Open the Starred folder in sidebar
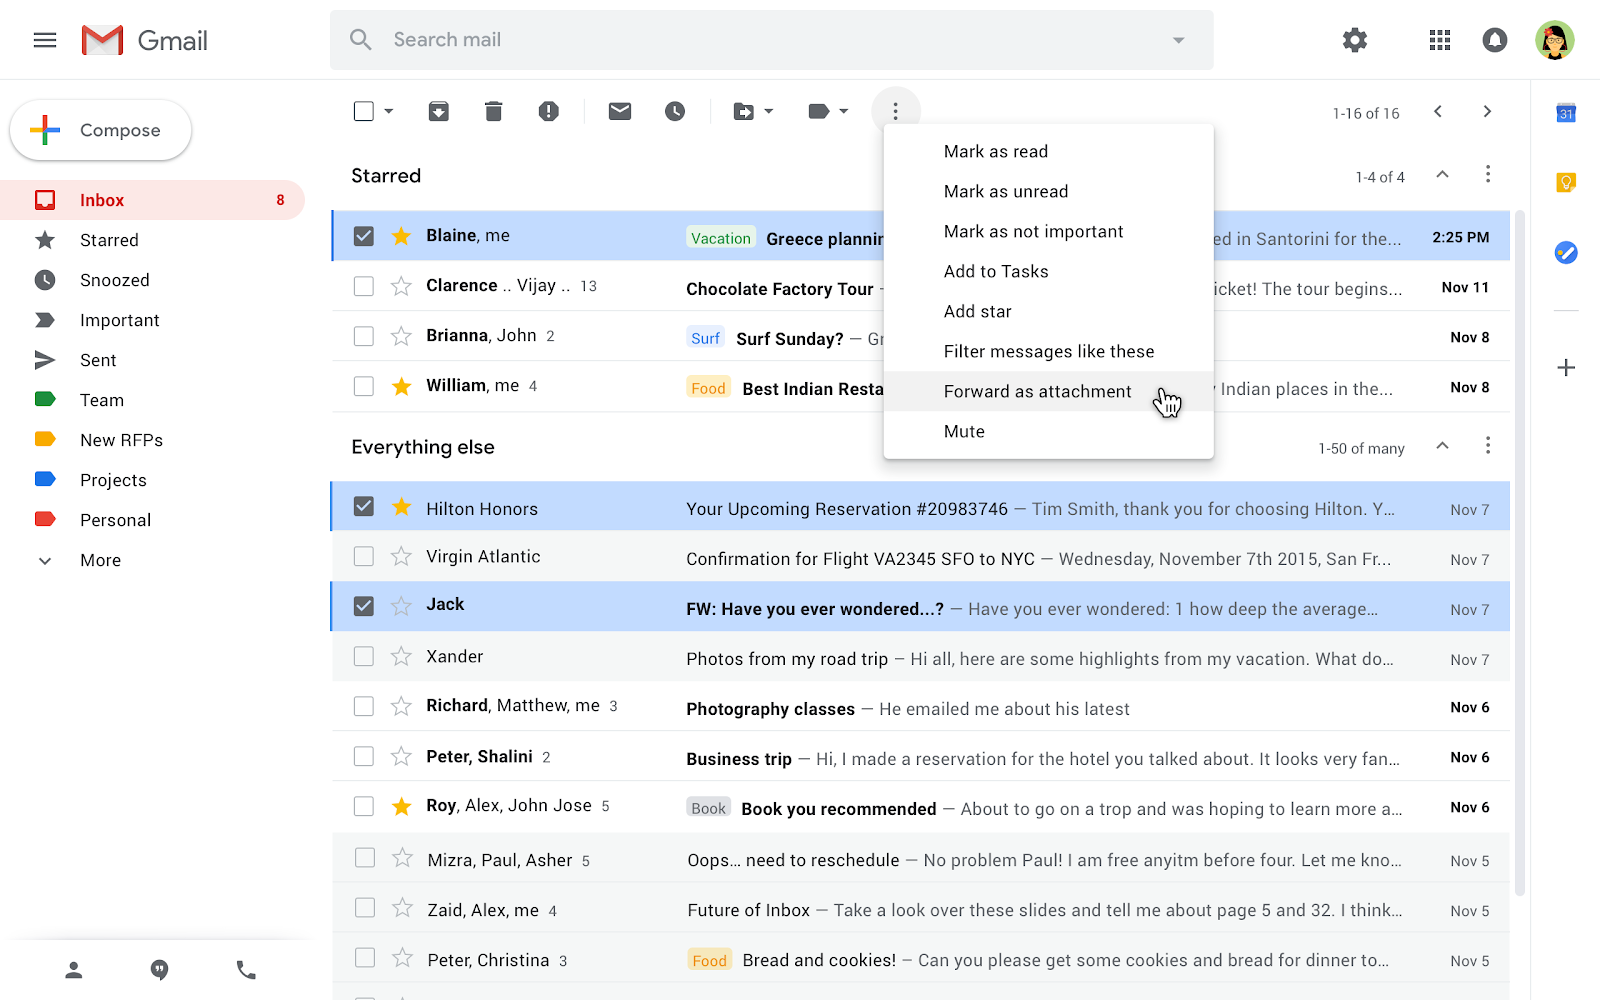The height and width of the screenshot is (1000, 1600). (x=110, y=240)
